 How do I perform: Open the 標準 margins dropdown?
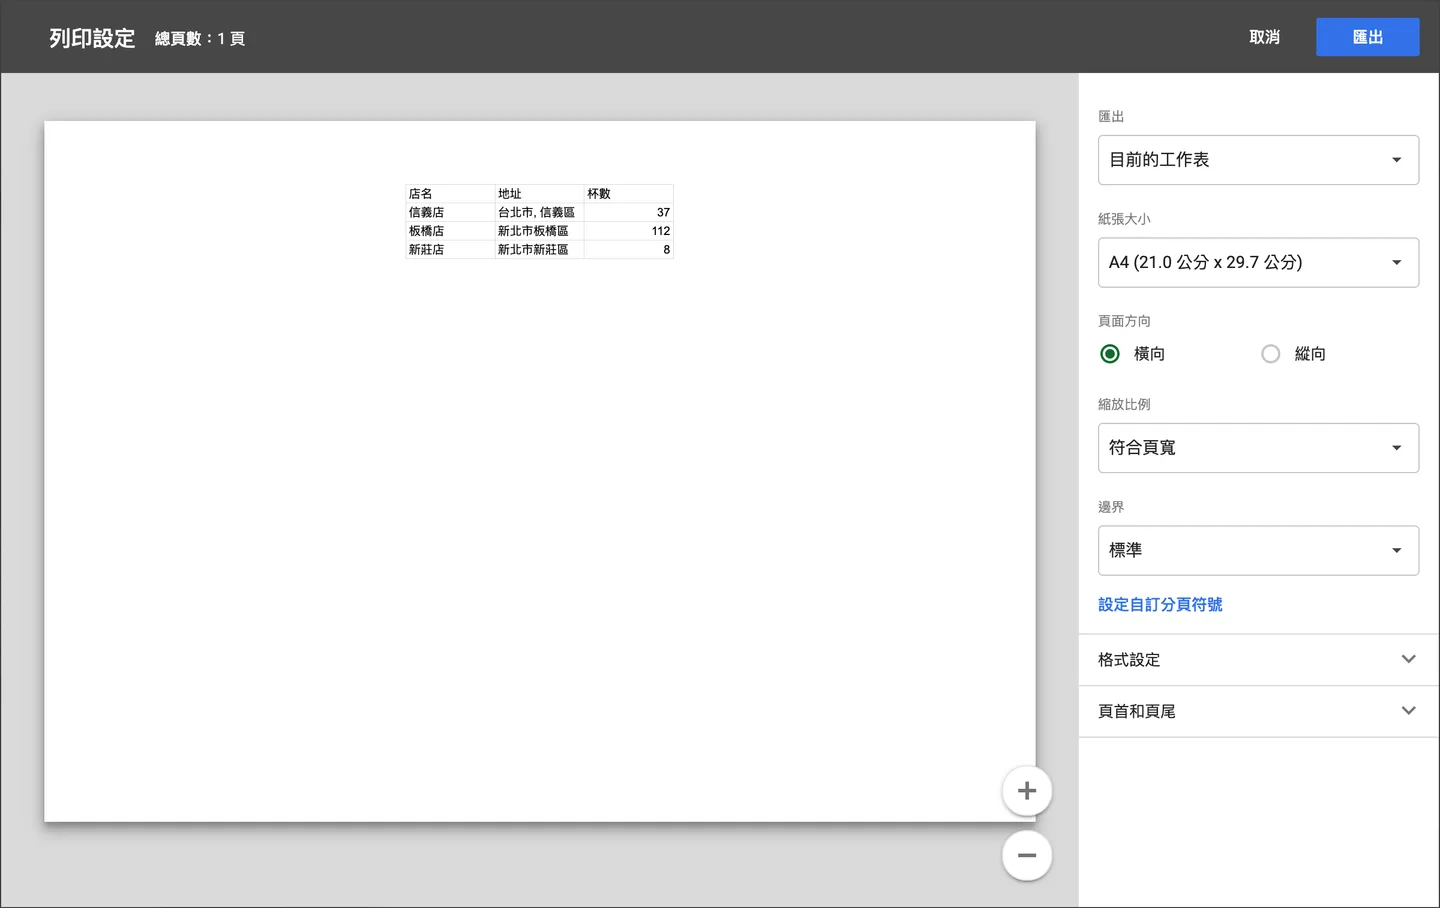point(1258,551)
